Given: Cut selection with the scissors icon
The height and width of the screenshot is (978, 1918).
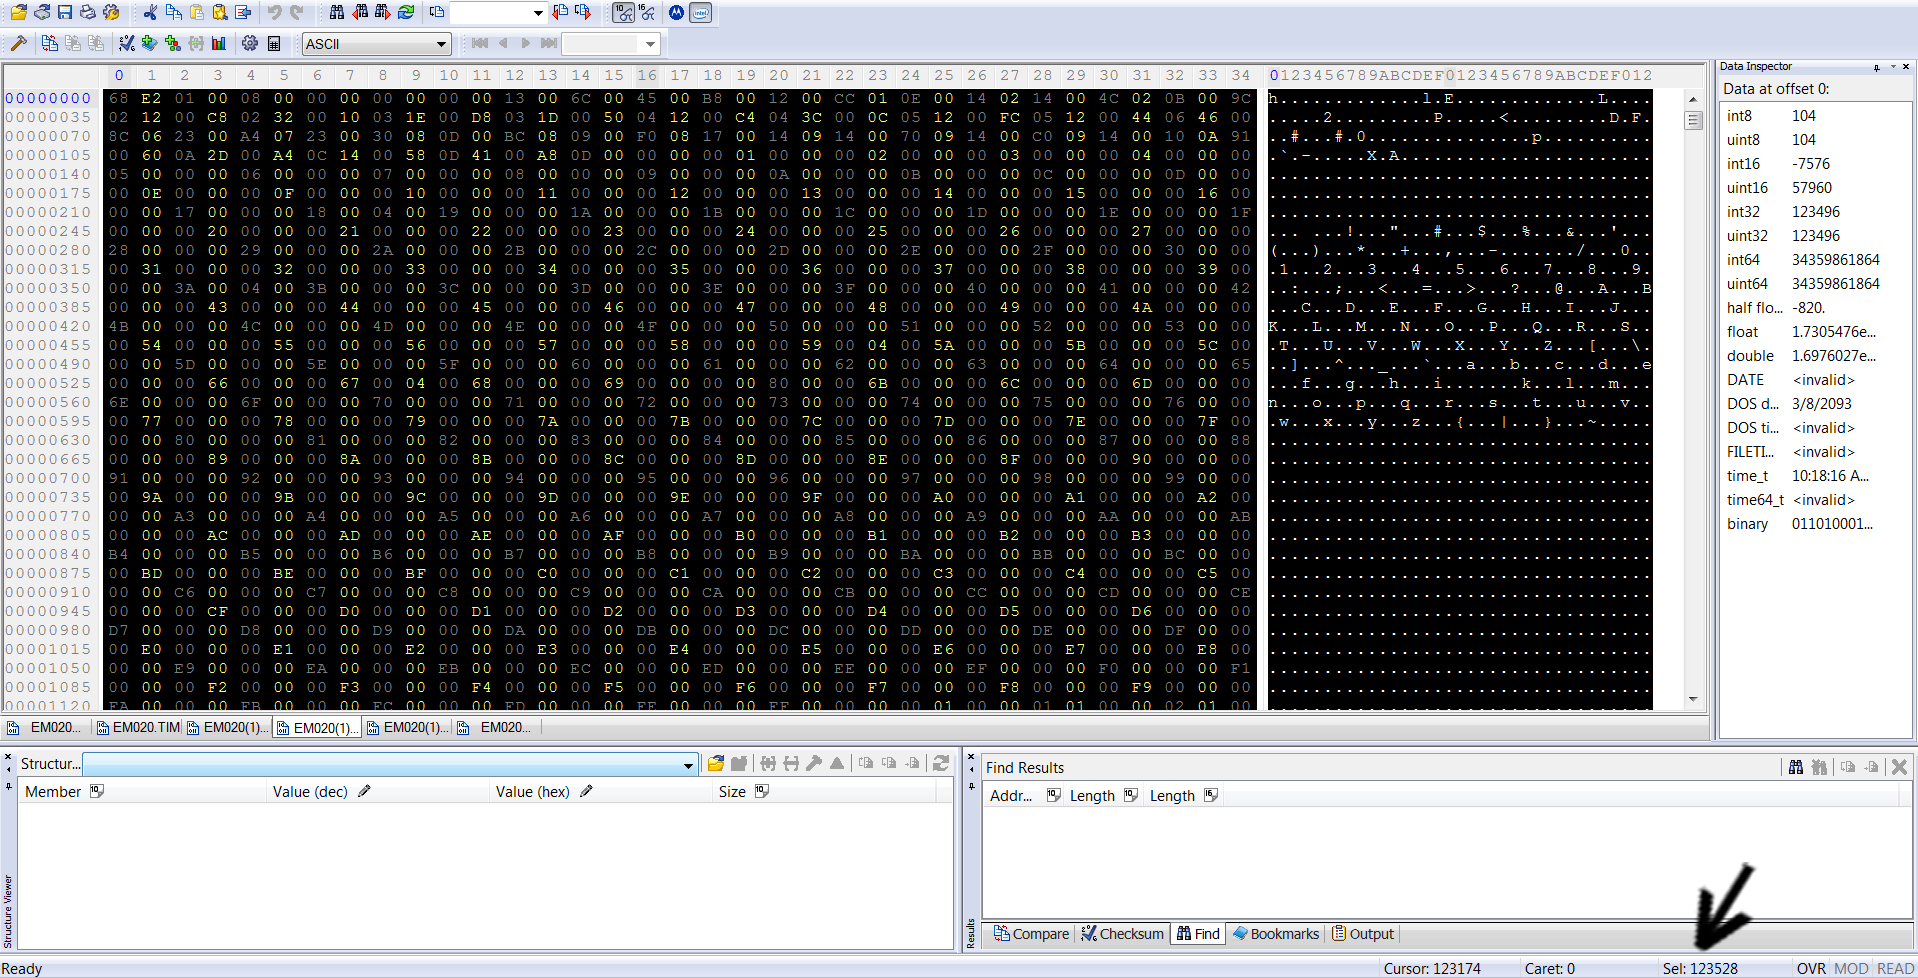Looking at the screenshot, I should pos(150,13).
